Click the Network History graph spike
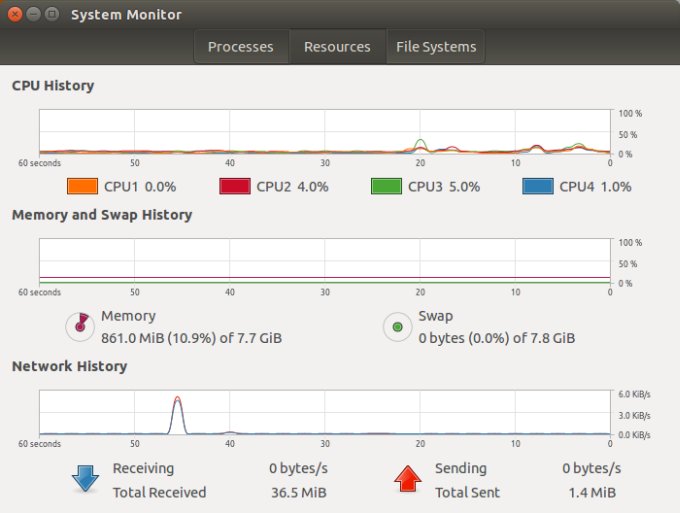 coord(178,408)
